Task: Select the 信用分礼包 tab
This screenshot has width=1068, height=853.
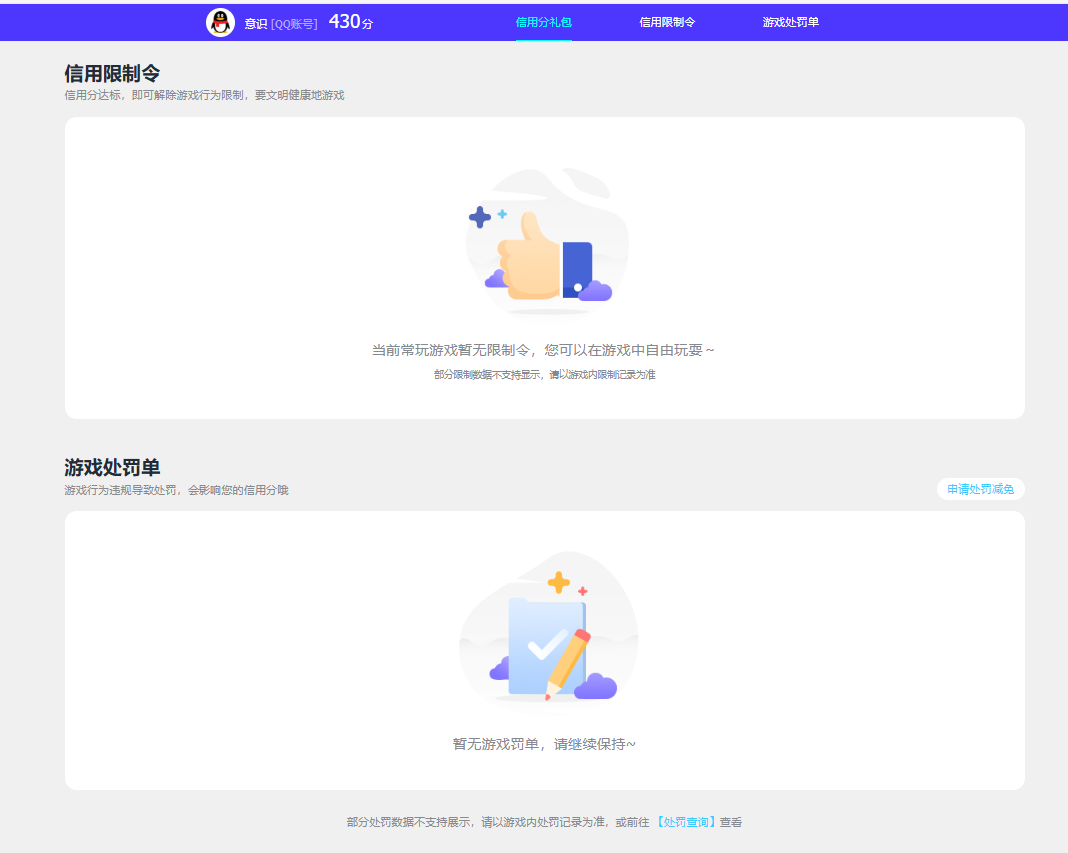Action: (544, 19)
